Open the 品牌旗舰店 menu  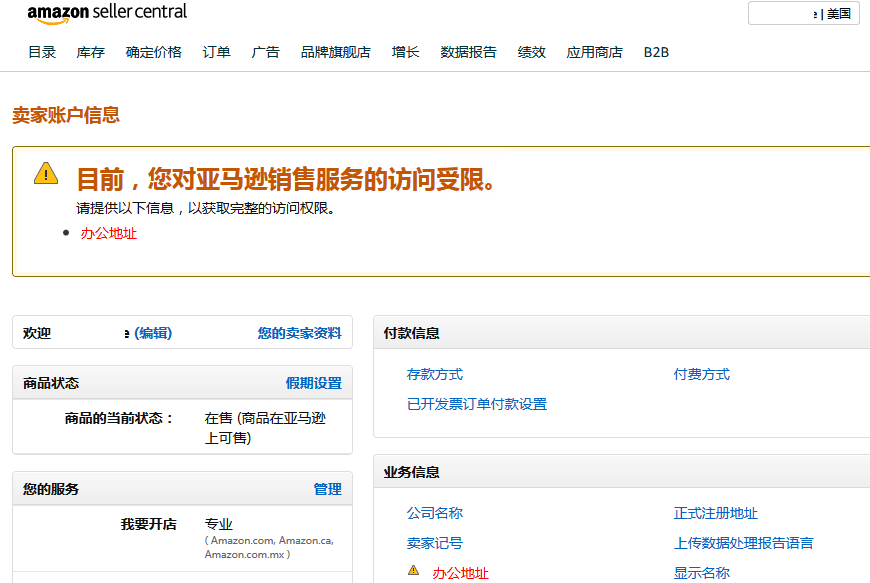336,52
